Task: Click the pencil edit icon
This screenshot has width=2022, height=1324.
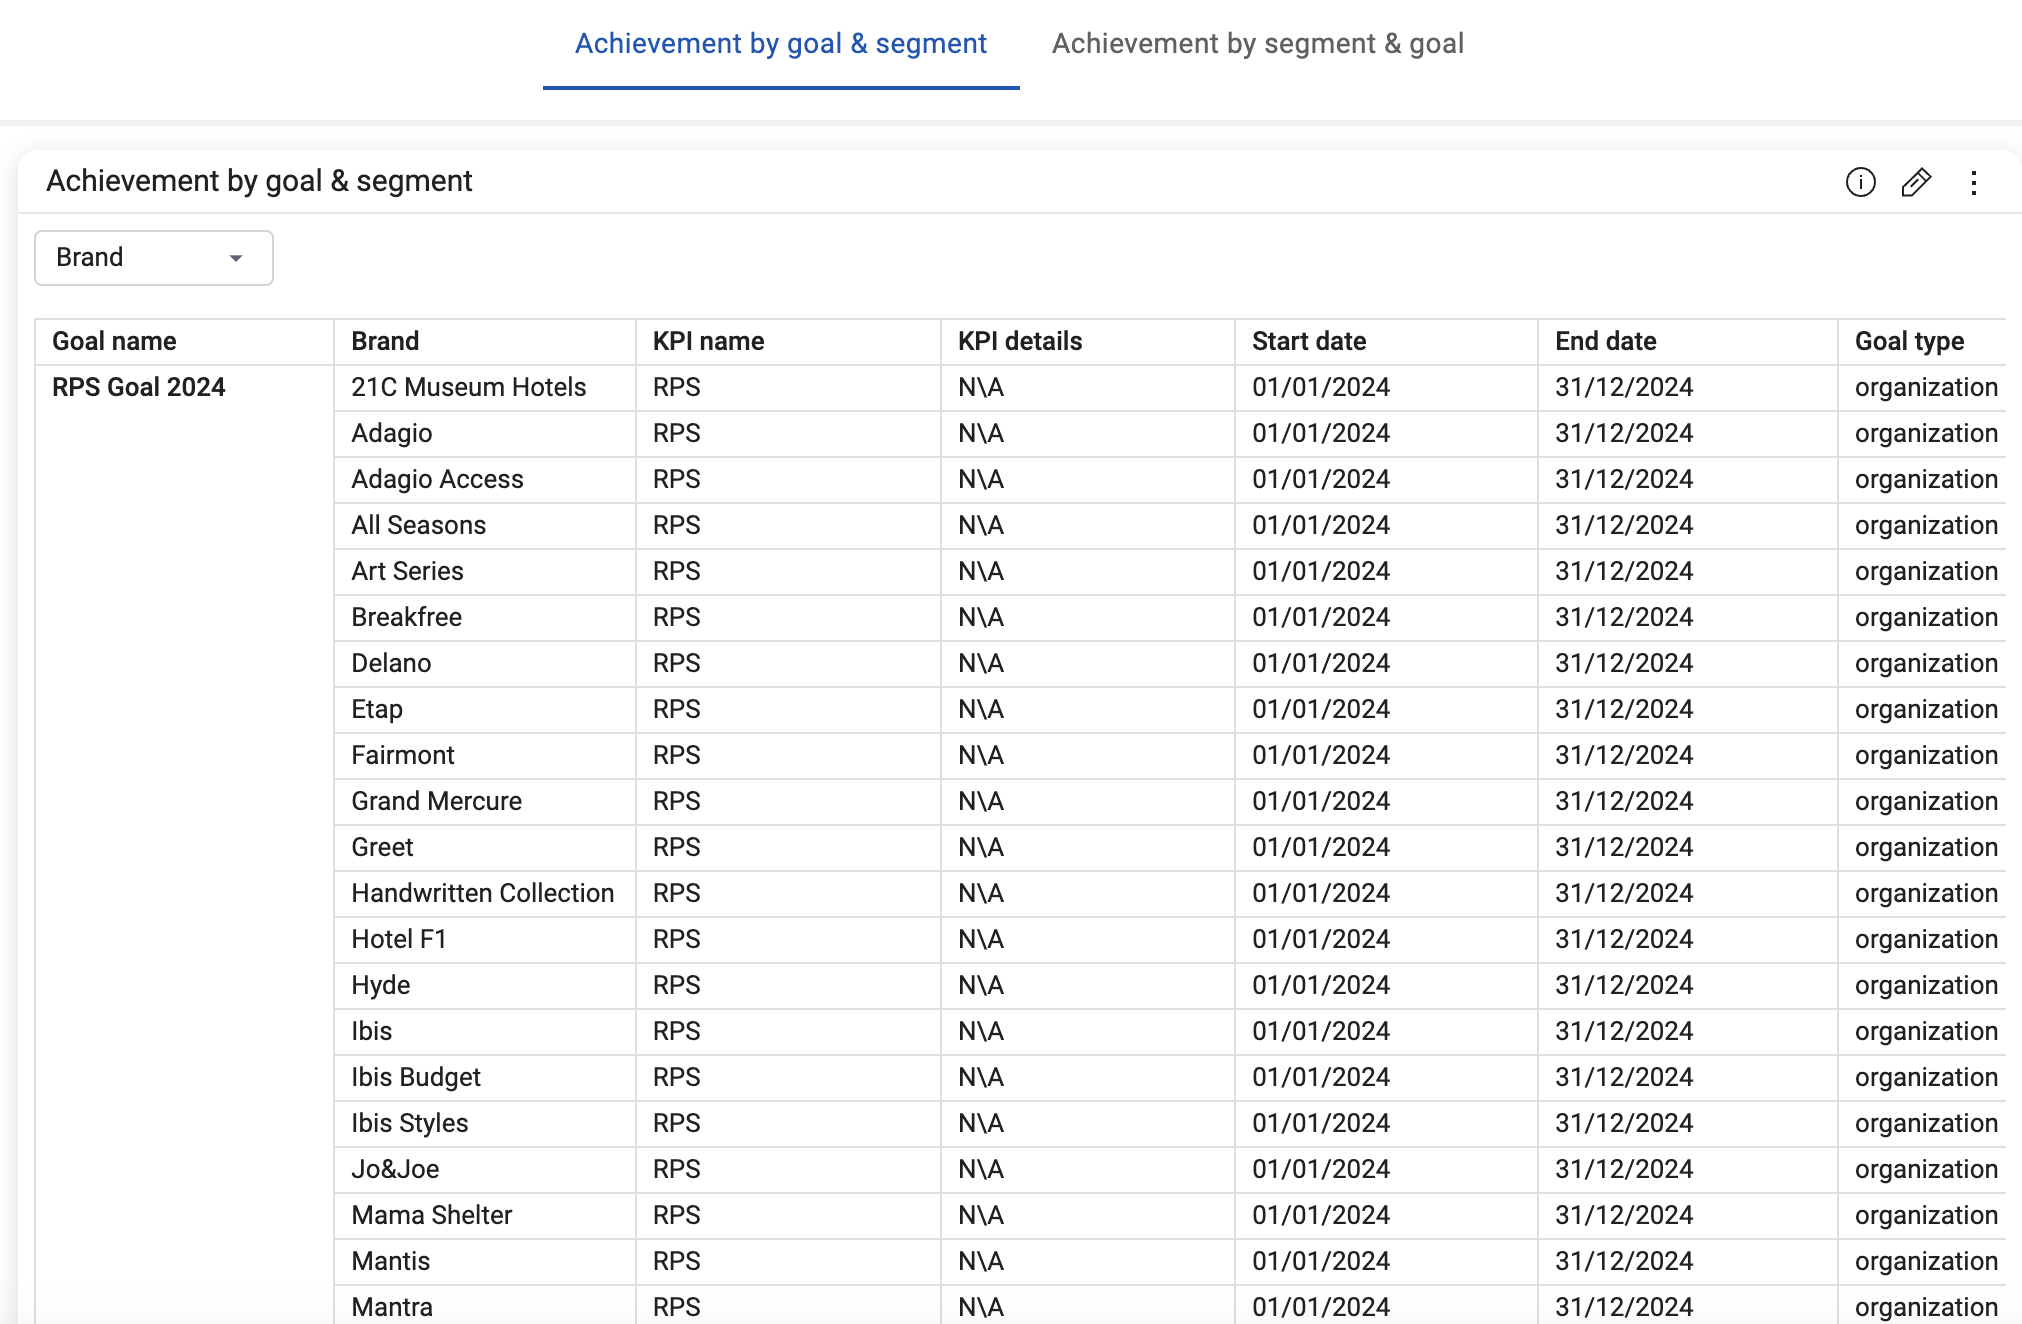Action: tap(1916, 182)
